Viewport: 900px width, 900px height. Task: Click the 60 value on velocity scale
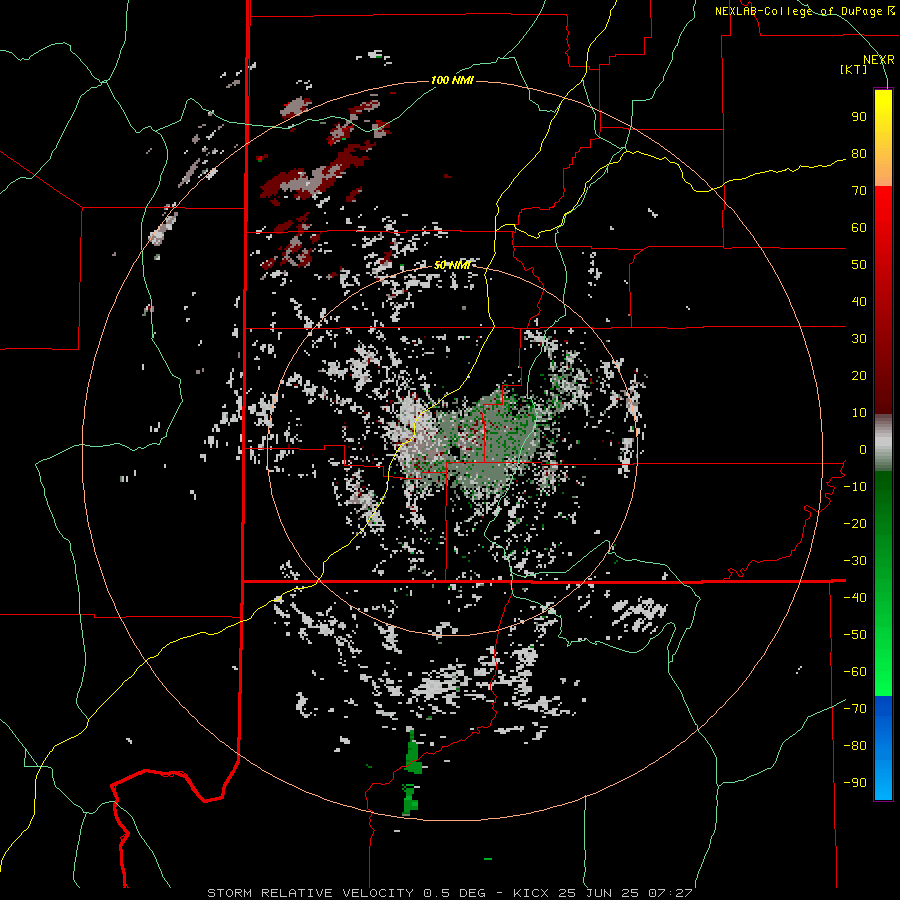(859, 228)
